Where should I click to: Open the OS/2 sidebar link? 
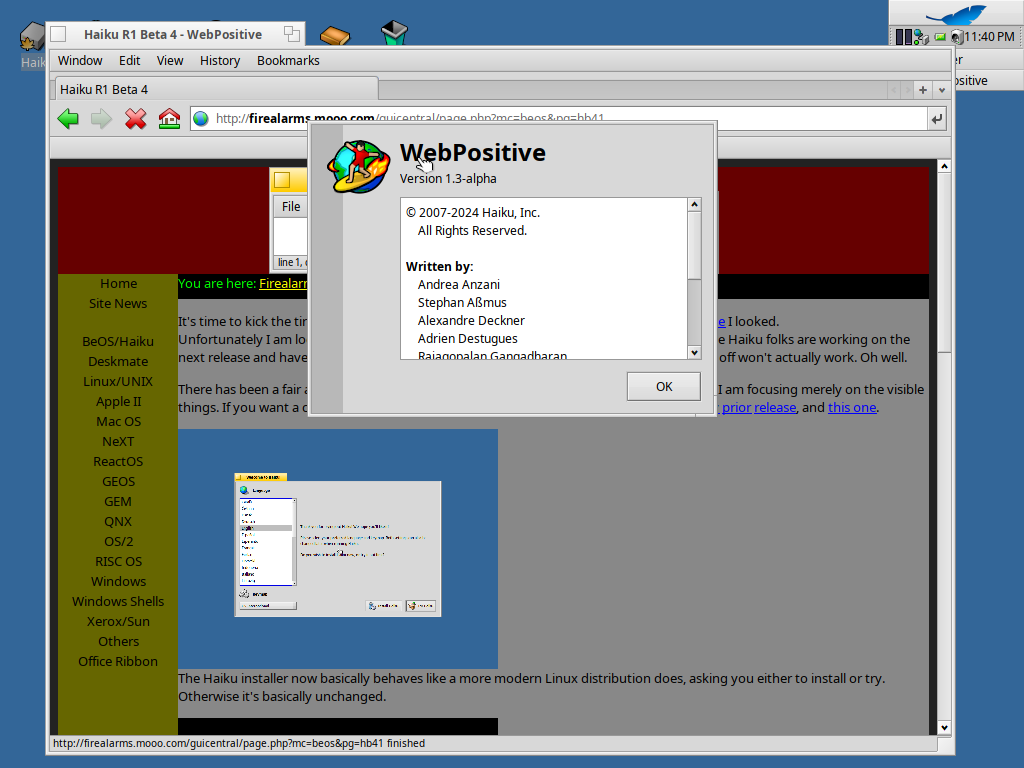click(x=118, y=541)
